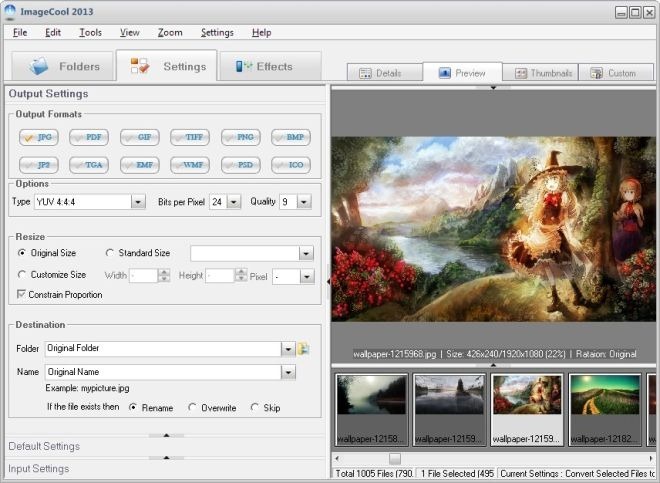Click the thumbnail strip scrollbar handle
Screen dimensions: 660x483
394,458
